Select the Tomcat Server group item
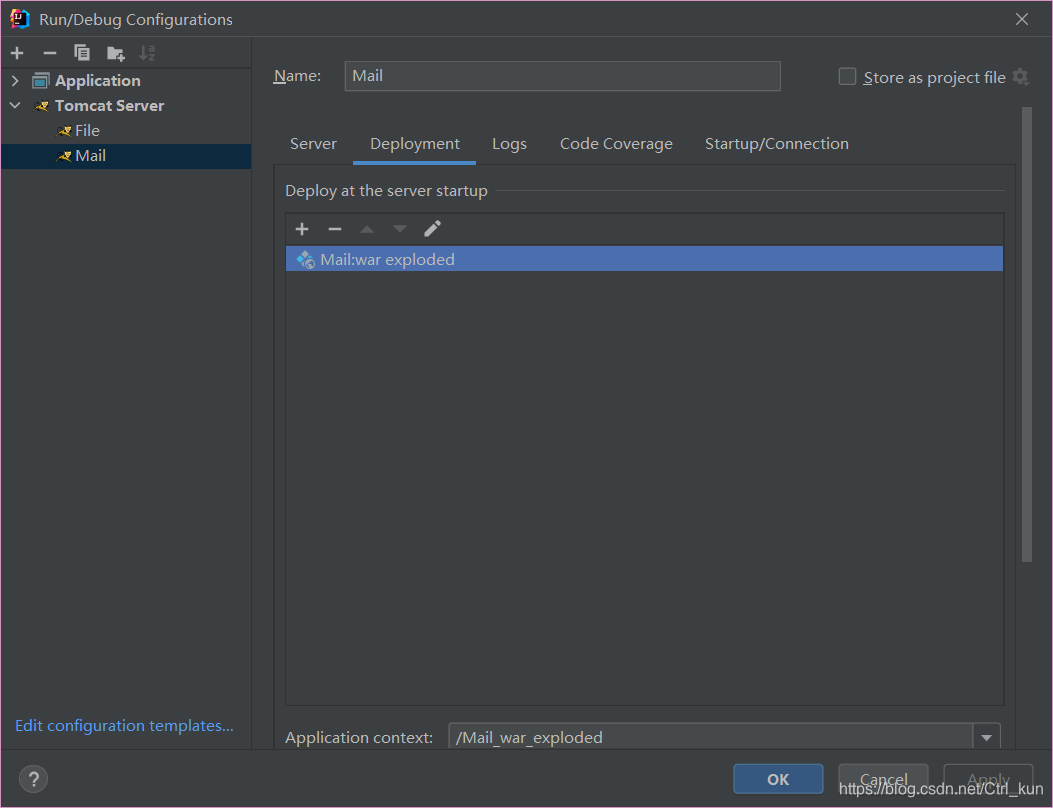The width and height of the screenshot is (1053, 808). [126, 105]
